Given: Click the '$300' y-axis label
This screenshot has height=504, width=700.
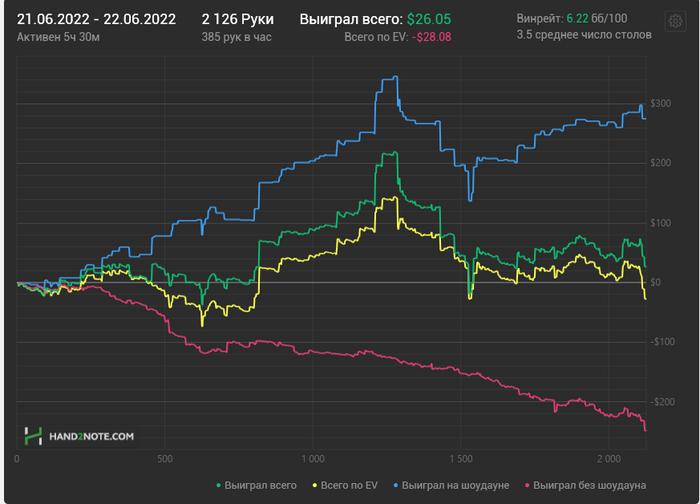Looking at the screenshot, I should click(660, 104).
